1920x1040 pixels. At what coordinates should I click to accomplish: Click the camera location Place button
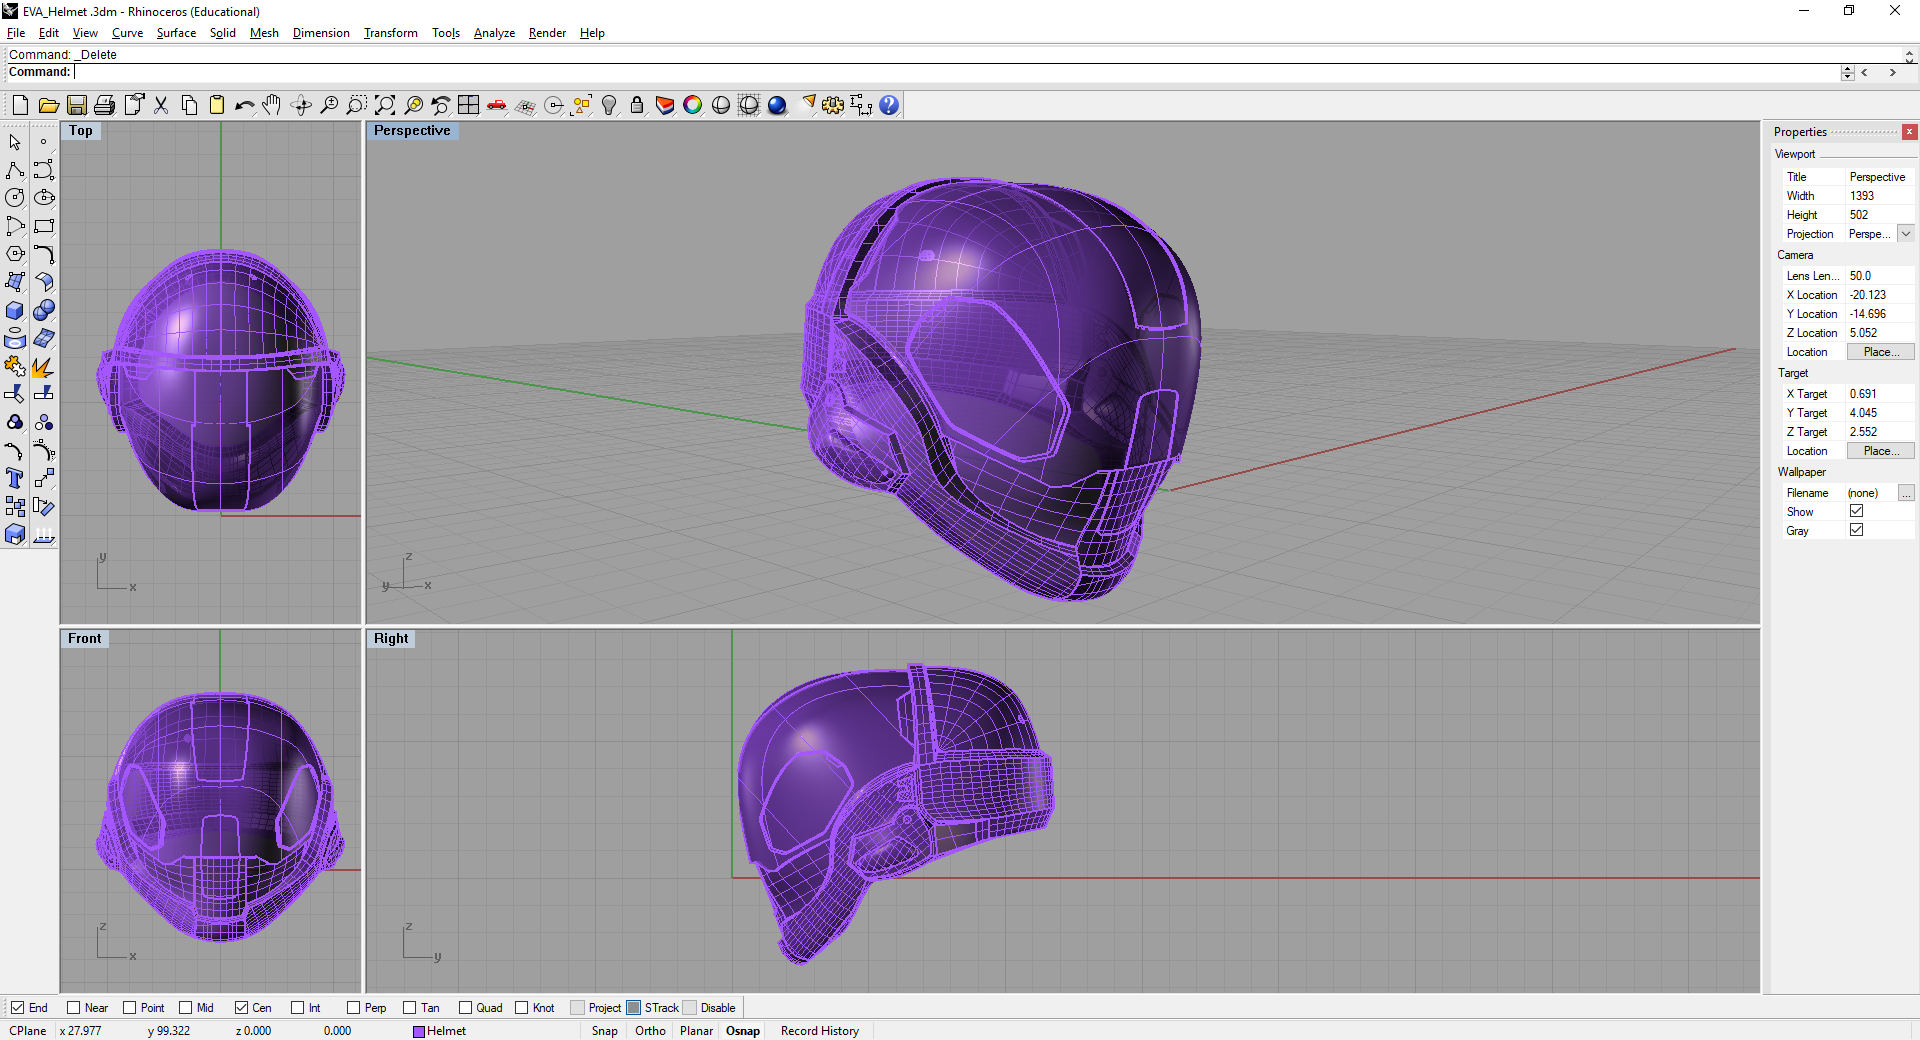pos(1880,352)
